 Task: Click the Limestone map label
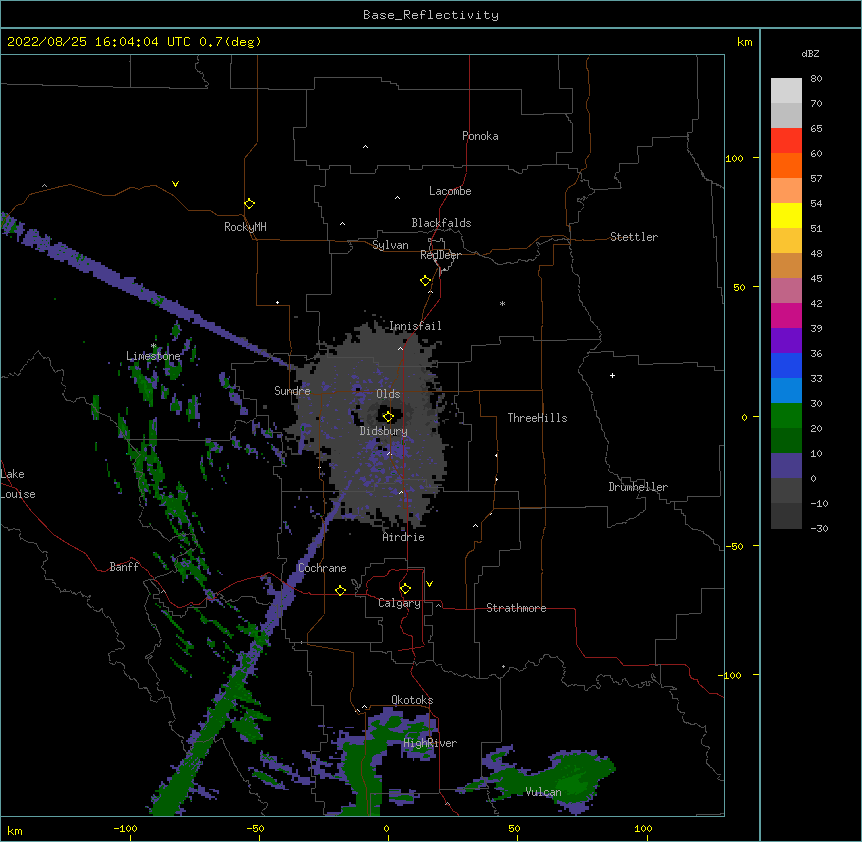tap(153, 356)
